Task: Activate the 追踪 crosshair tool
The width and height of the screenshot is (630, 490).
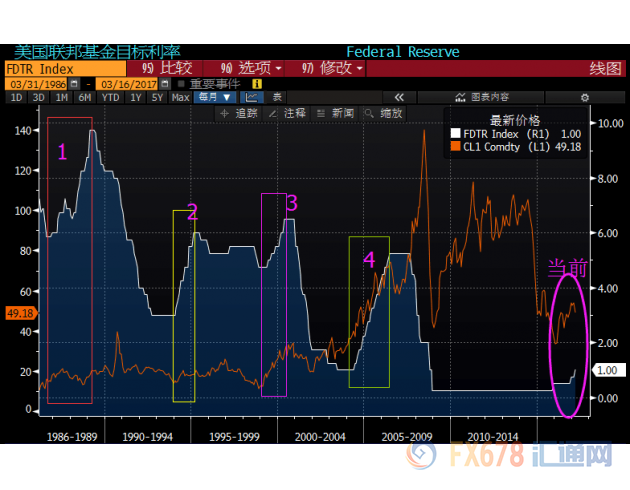Action: pyautogui.click(x=238, y=113)
